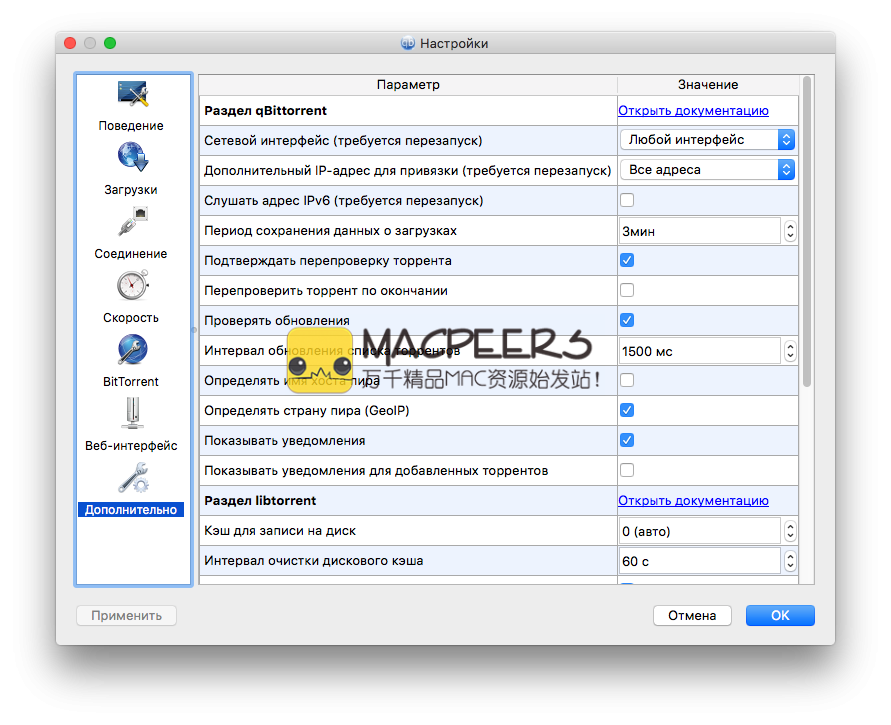Click the qBittorrent title bar icon
The height and width of the screenshot is (725, 891).
(407, 43)
